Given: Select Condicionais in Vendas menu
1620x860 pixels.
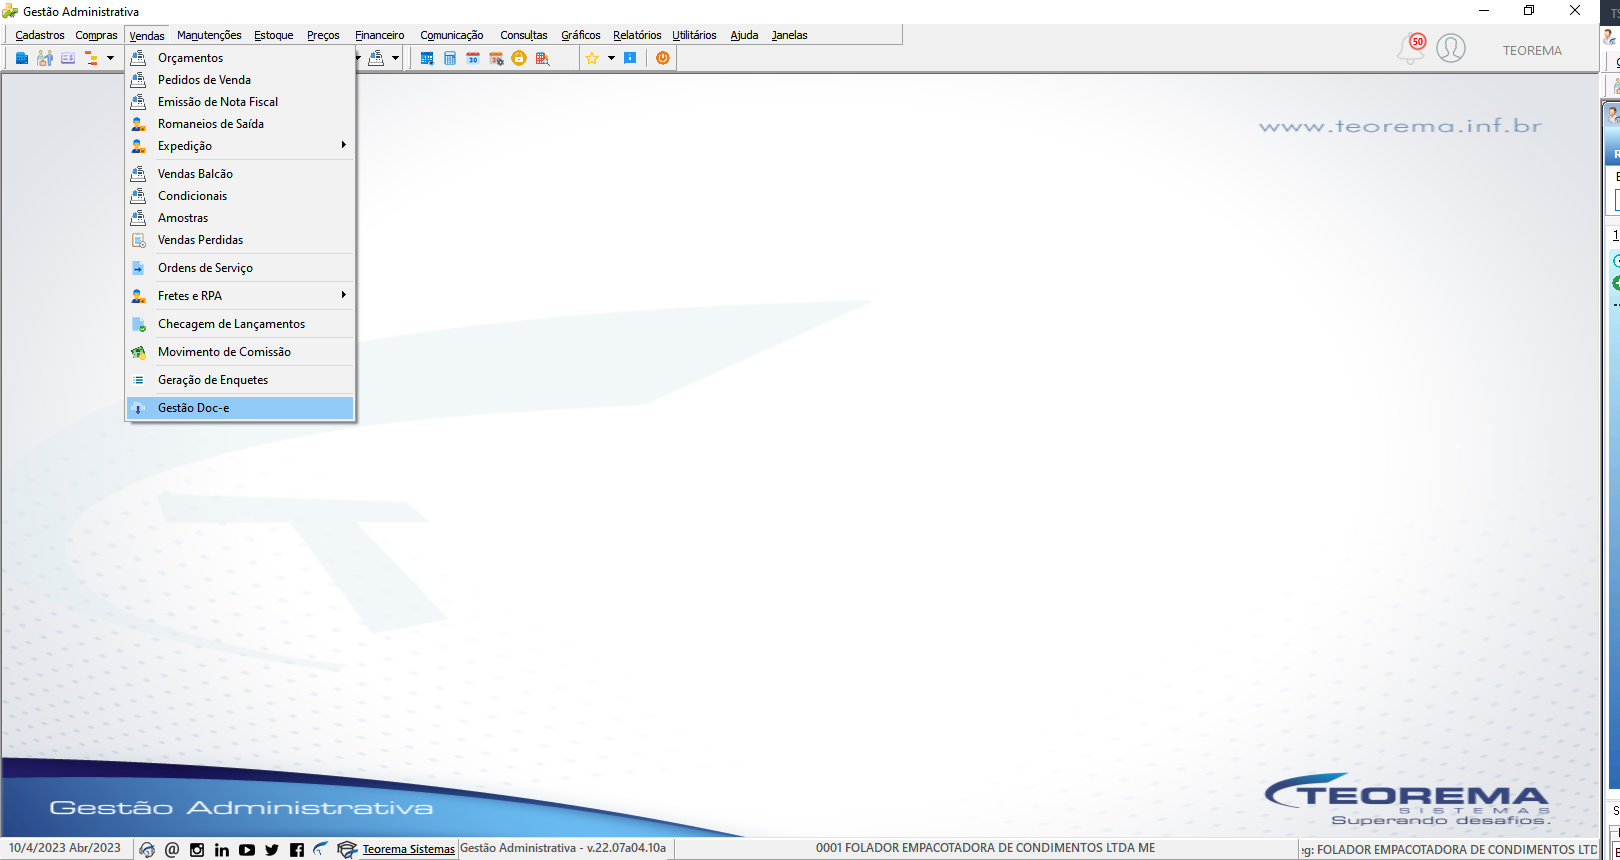Looking at the screenshot, I should tap(240, 196).
